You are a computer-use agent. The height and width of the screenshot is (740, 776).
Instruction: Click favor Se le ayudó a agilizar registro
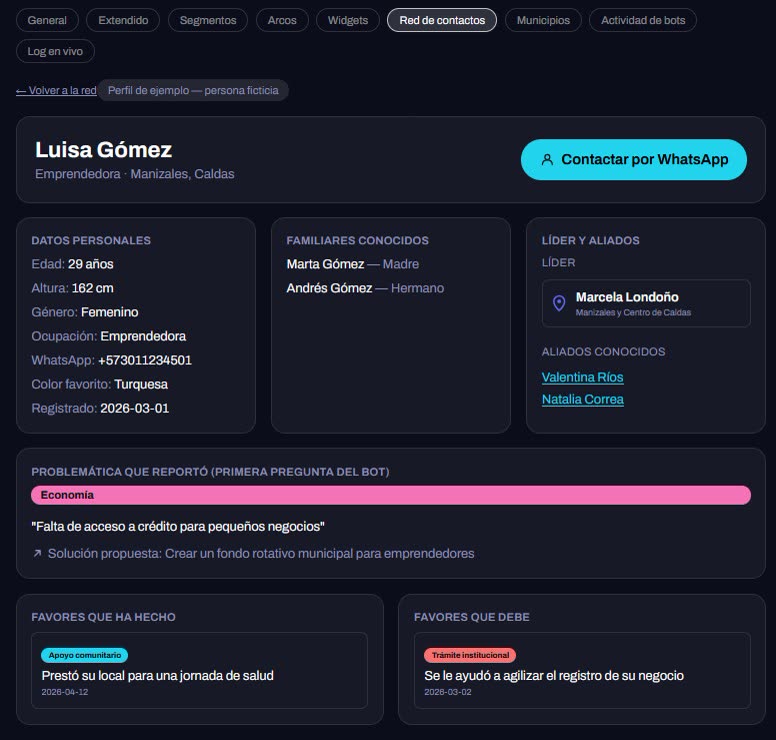coord(554,676)
